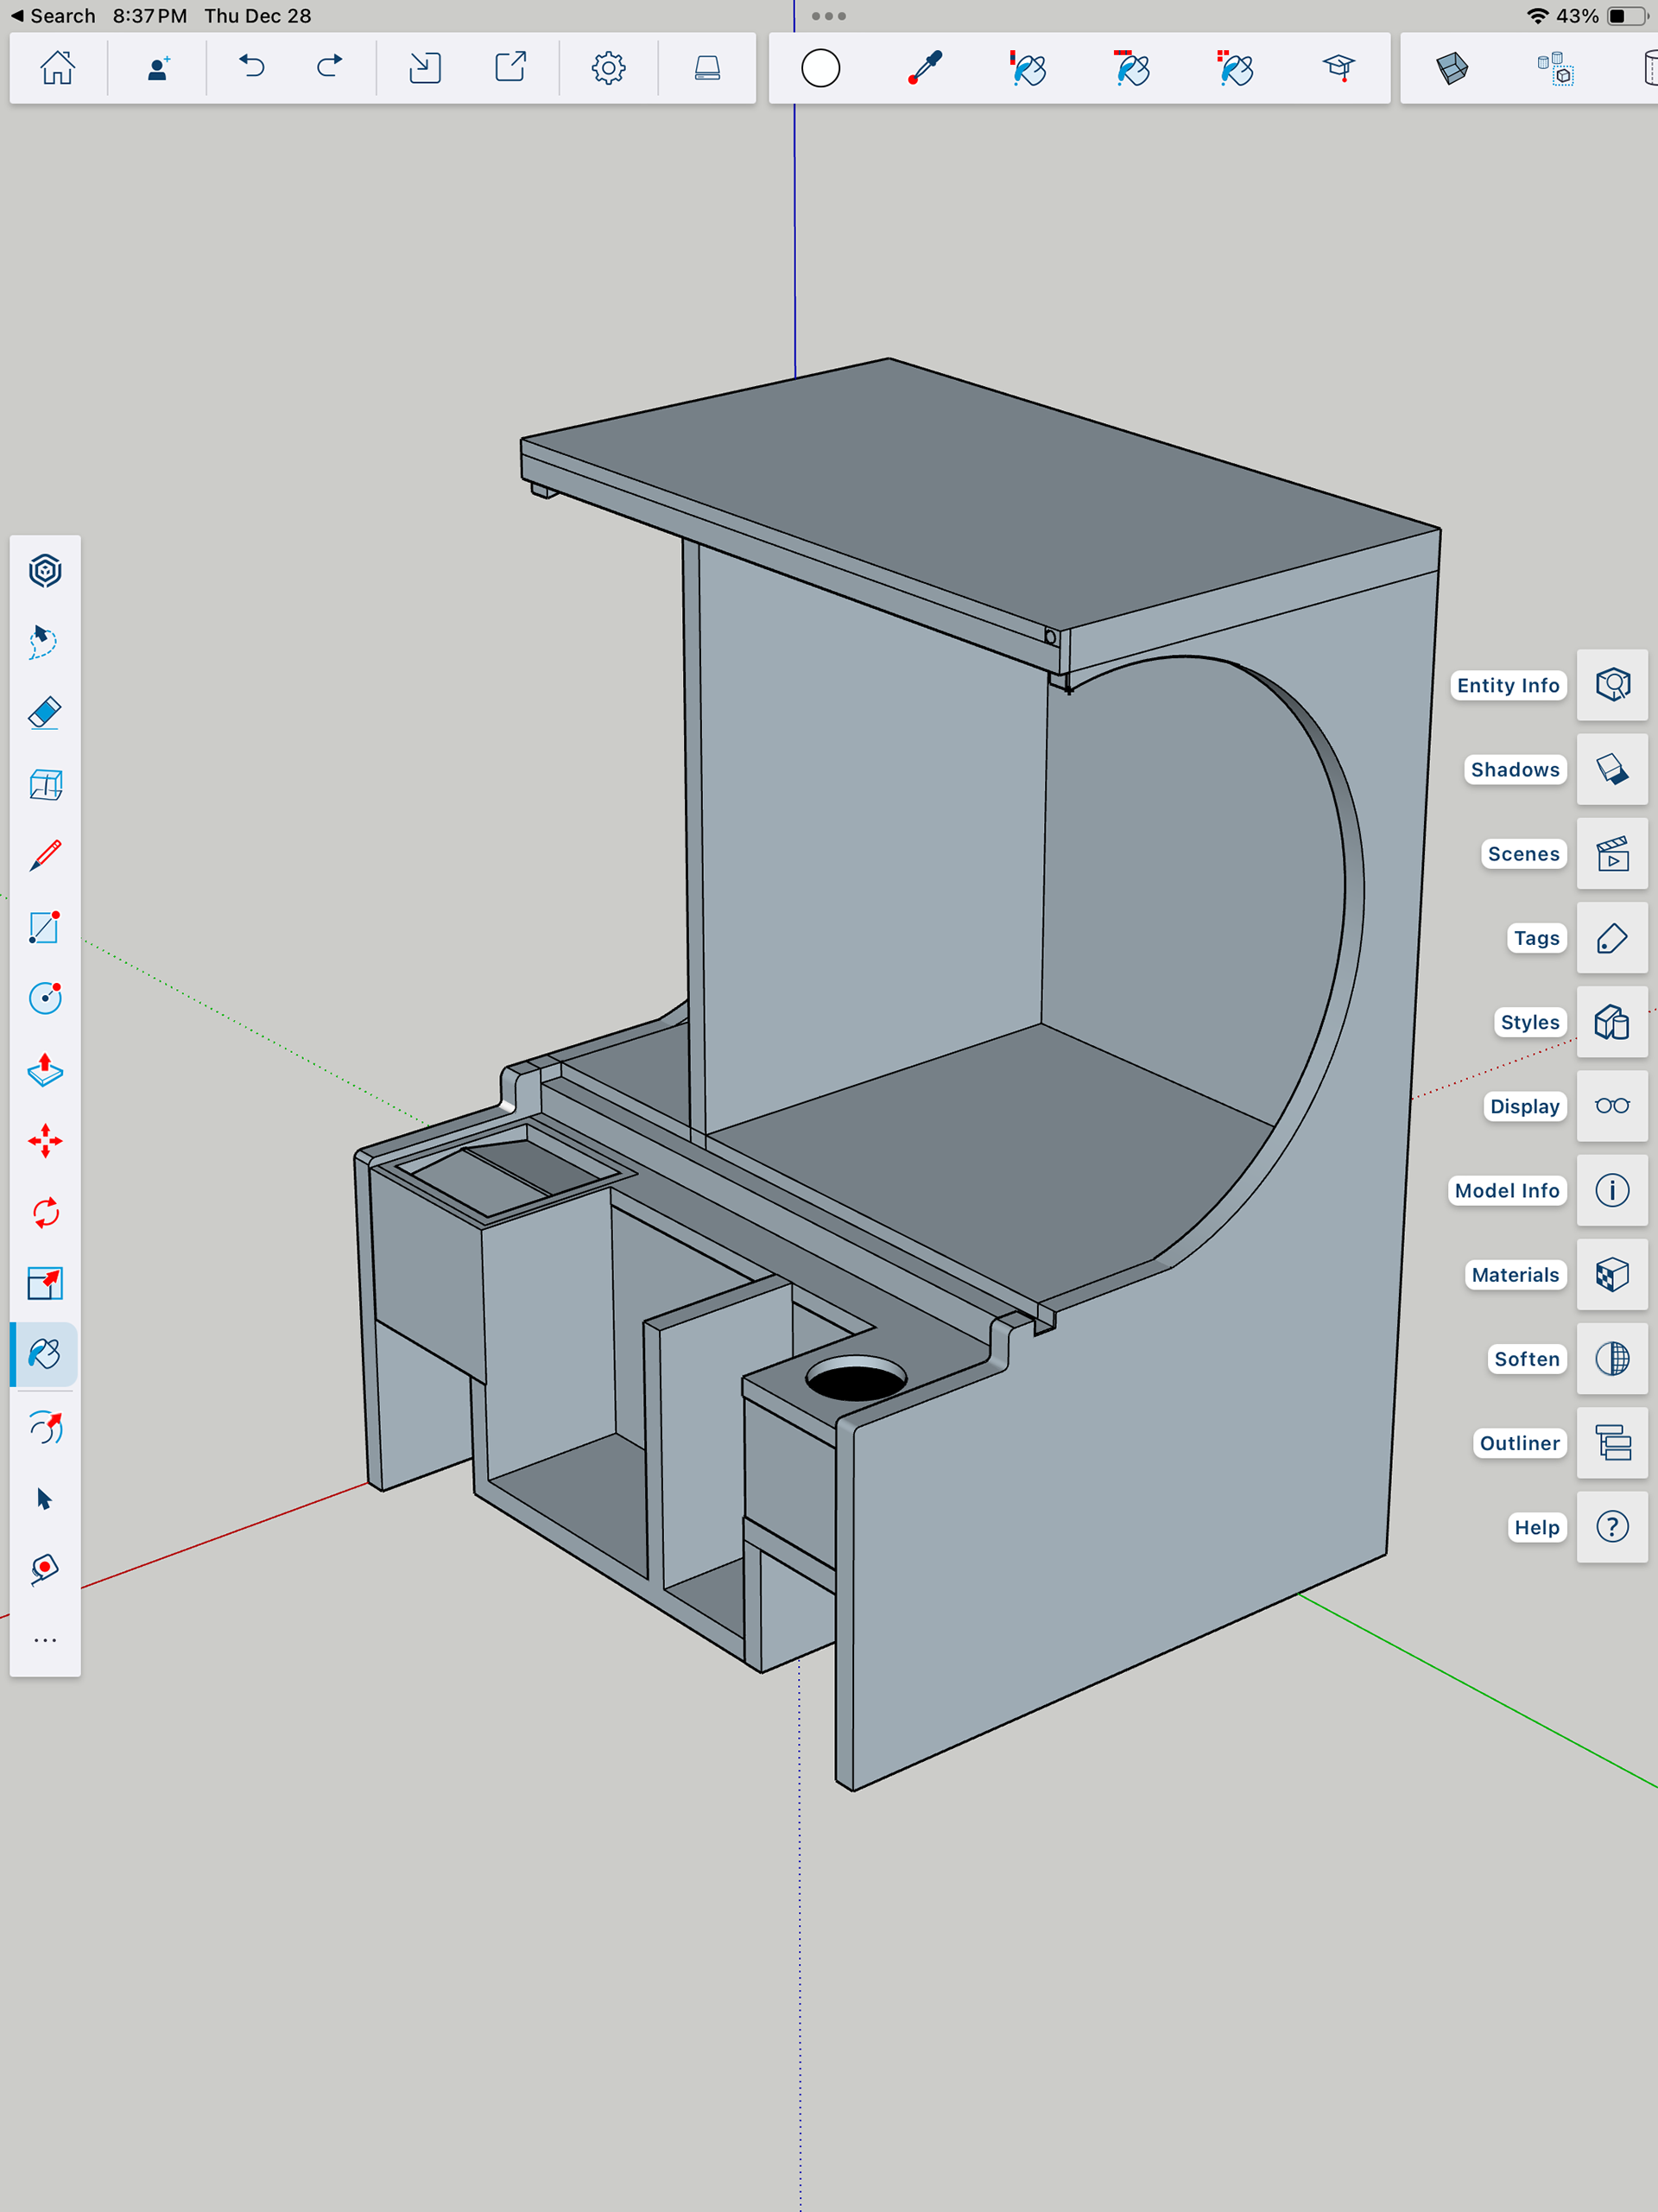Activate the Push/Pull tool
The image size is (1658, 2212).
(x=45, y=1070)
